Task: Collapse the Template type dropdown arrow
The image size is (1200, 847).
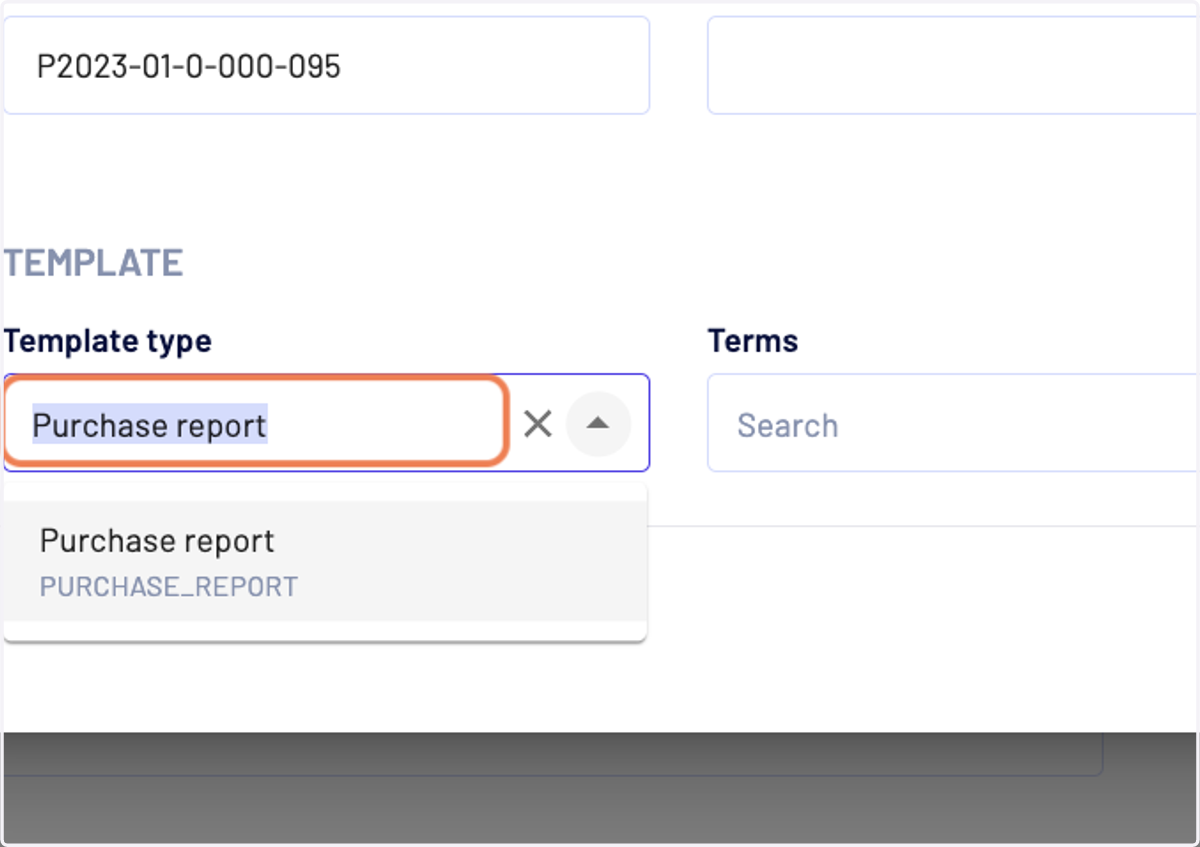Action: [x=598, y=424]
